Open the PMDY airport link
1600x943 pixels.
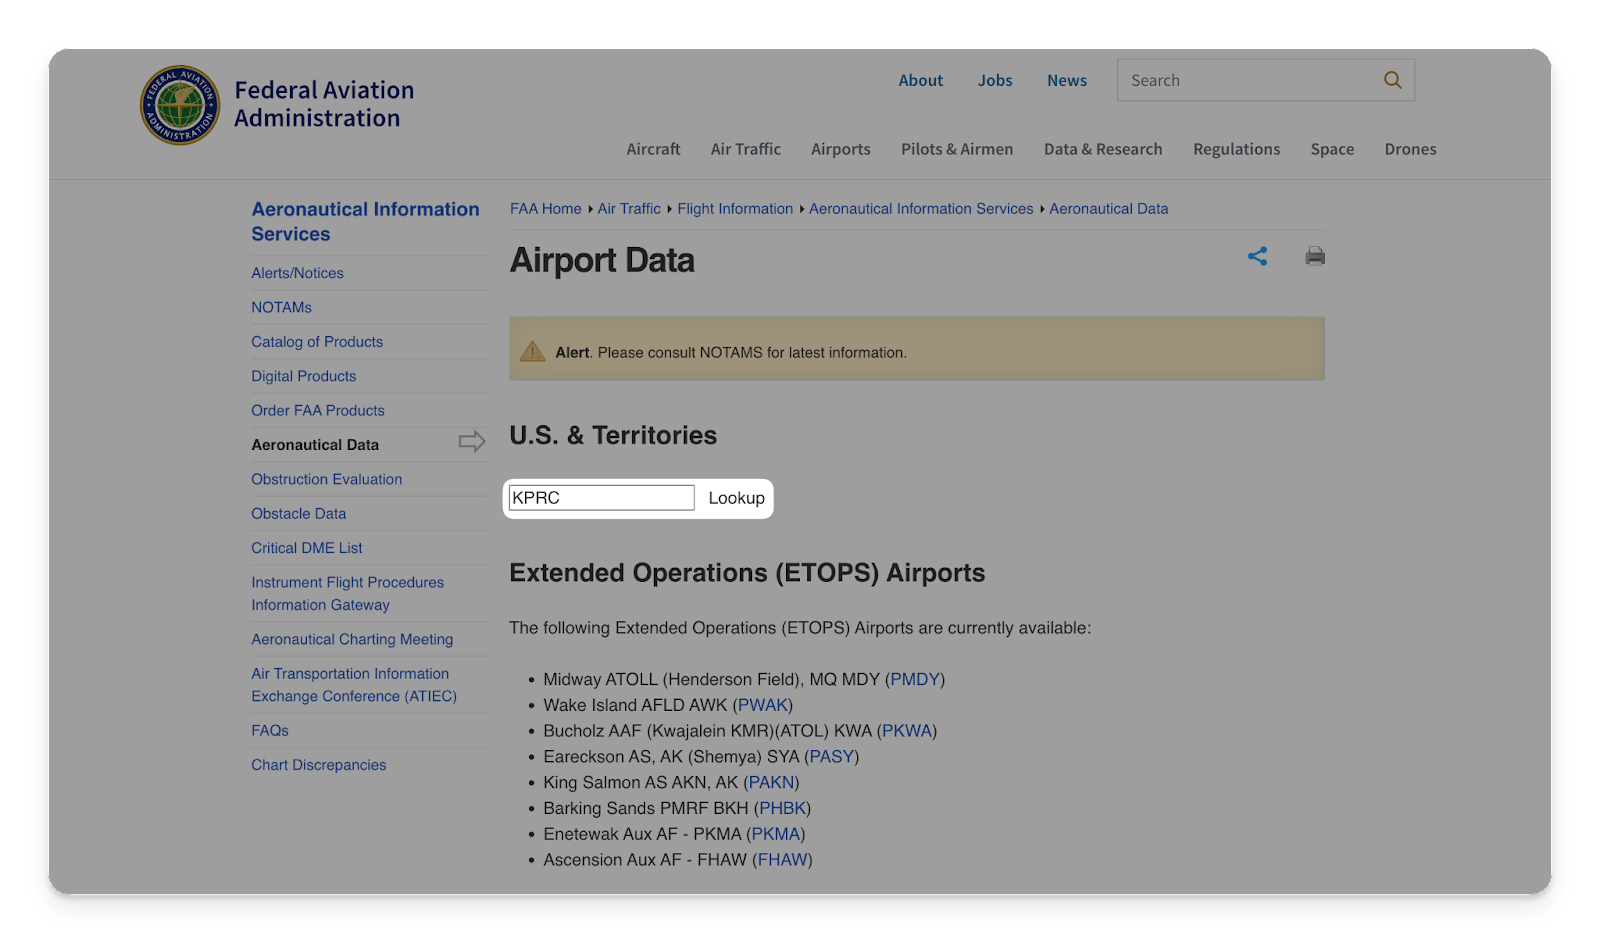915,679
